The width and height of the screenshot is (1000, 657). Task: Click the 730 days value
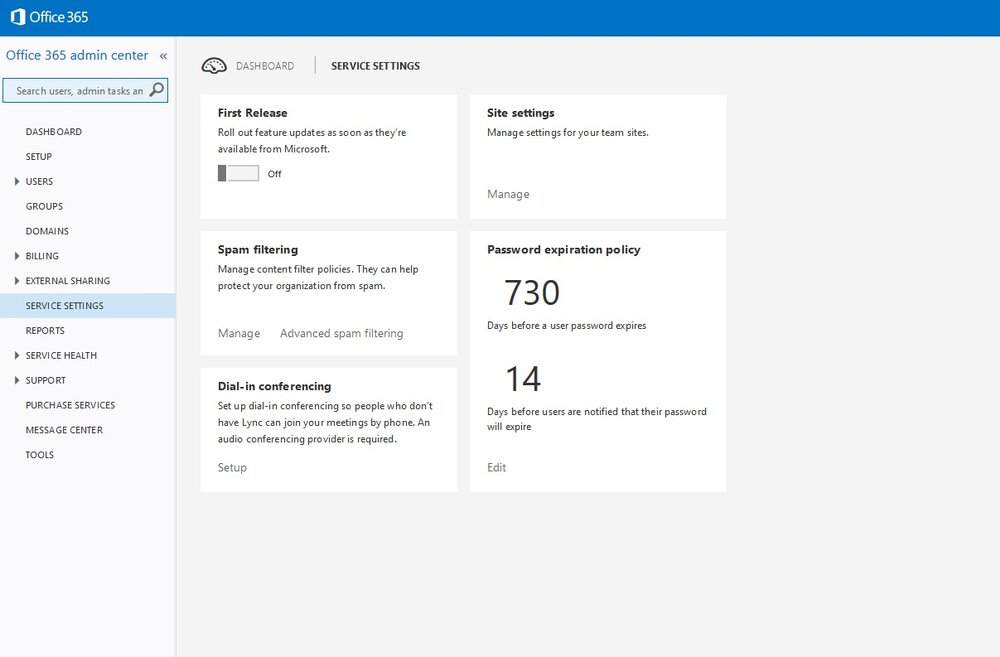pos(532,293)
